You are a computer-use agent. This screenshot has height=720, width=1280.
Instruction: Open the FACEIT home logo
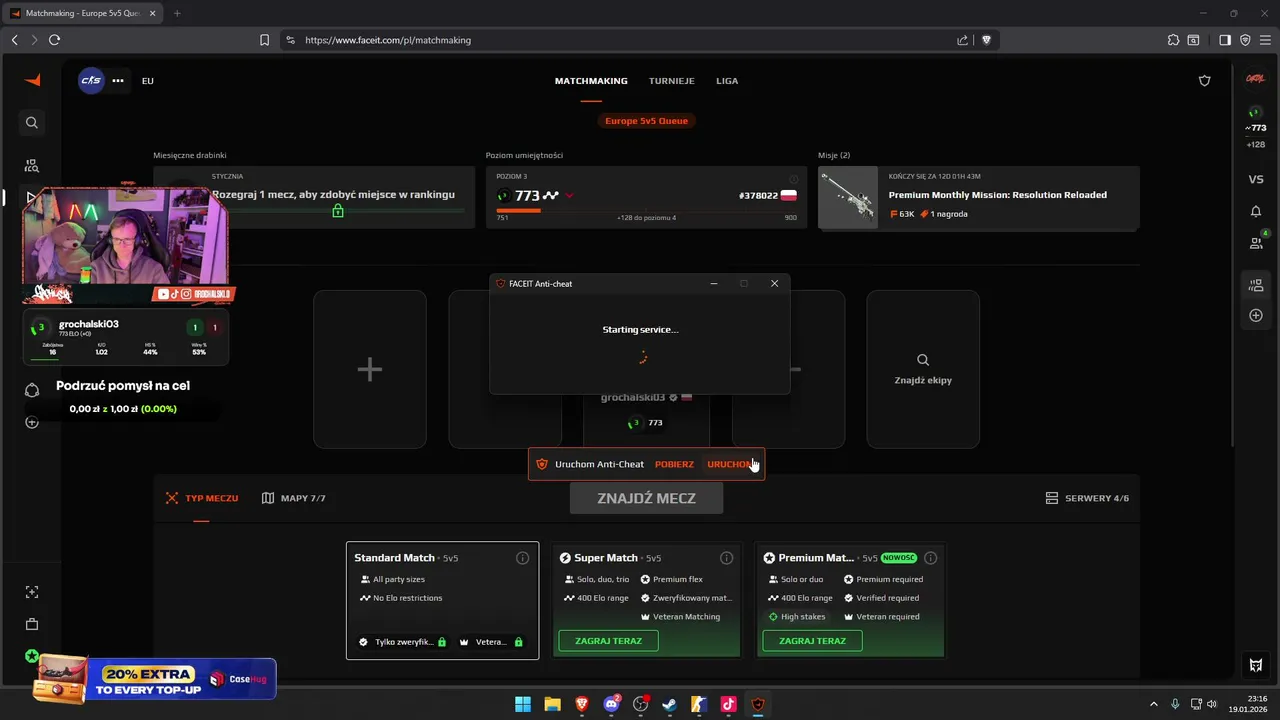pos(32,80)
